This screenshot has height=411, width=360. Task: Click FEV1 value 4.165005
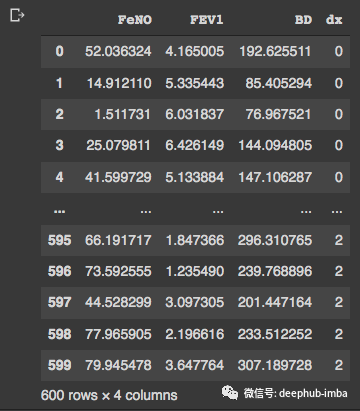click(194, 51)
